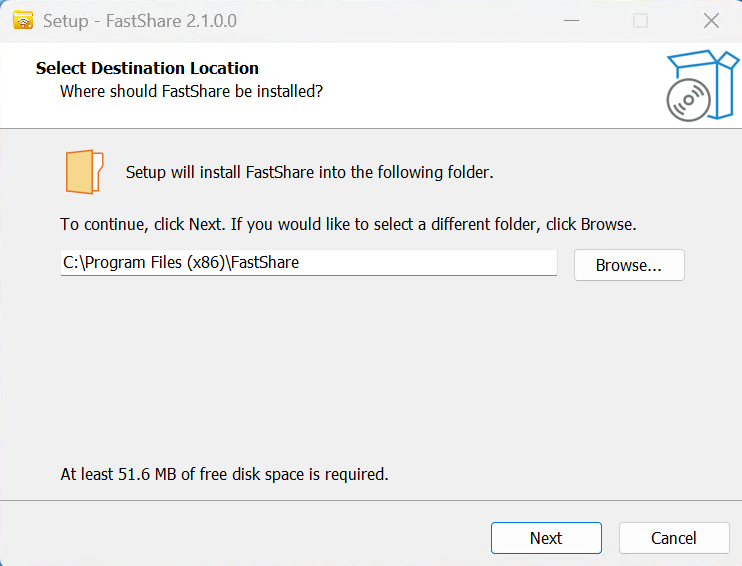Minimize the Setup window
The image size is (742, 566).
[x=571, y=21]
